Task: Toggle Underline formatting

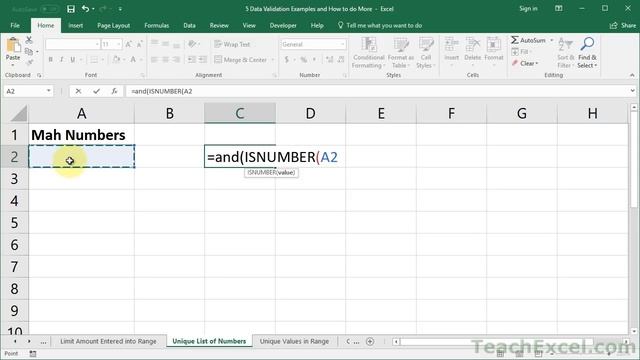Action: (x=73, y=60)
